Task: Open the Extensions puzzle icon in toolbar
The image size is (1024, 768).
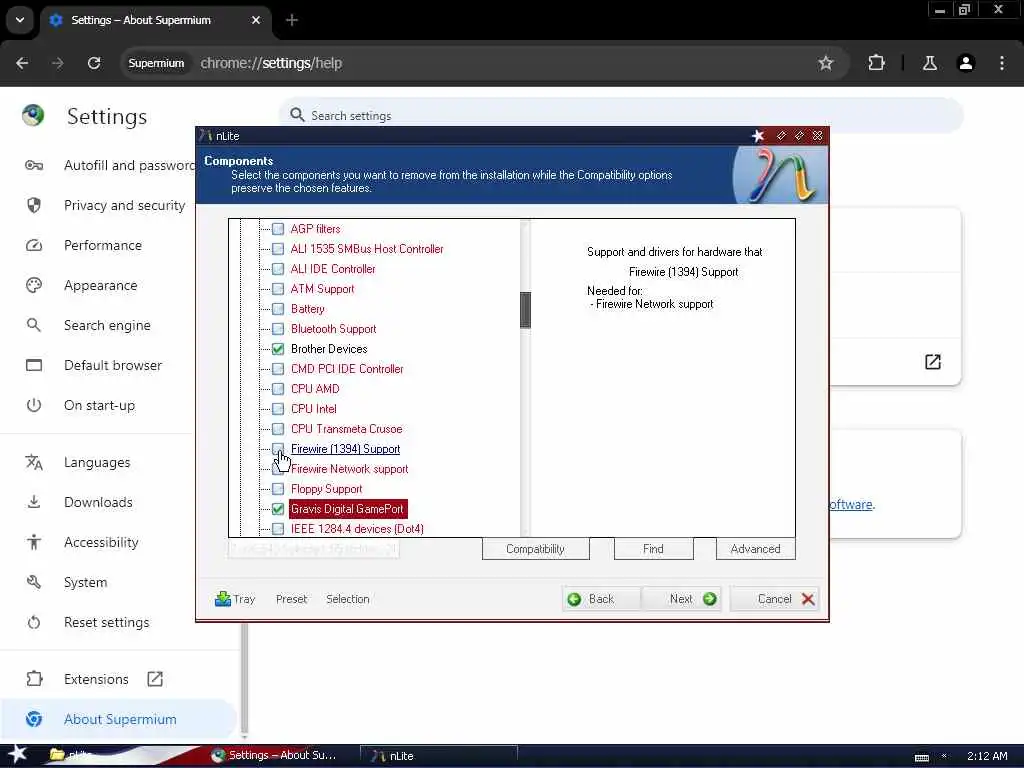Action: (876, 63)
